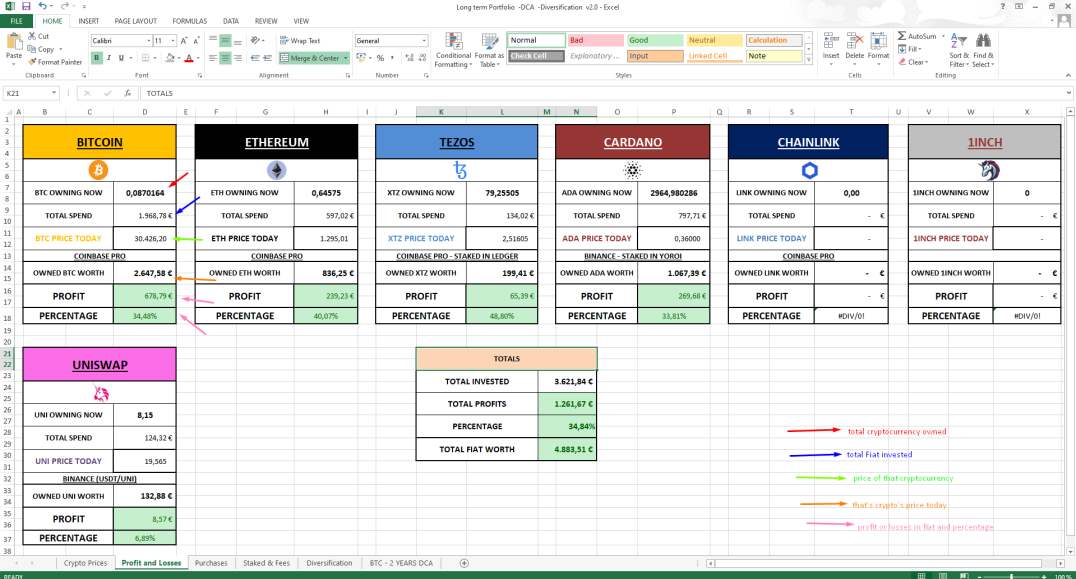
Task: Apply Percent Style number format
Action: click(x=380, y=58)
